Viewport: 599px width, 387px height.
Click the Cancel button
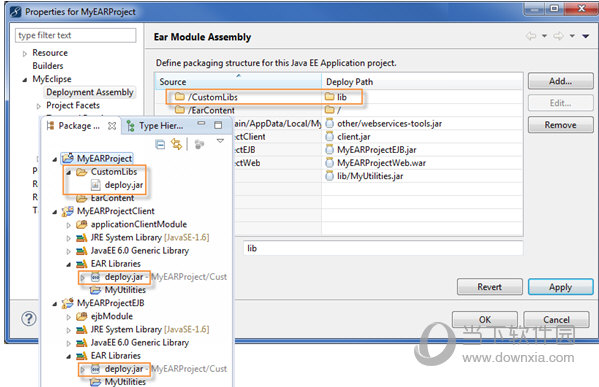point(556,319)
